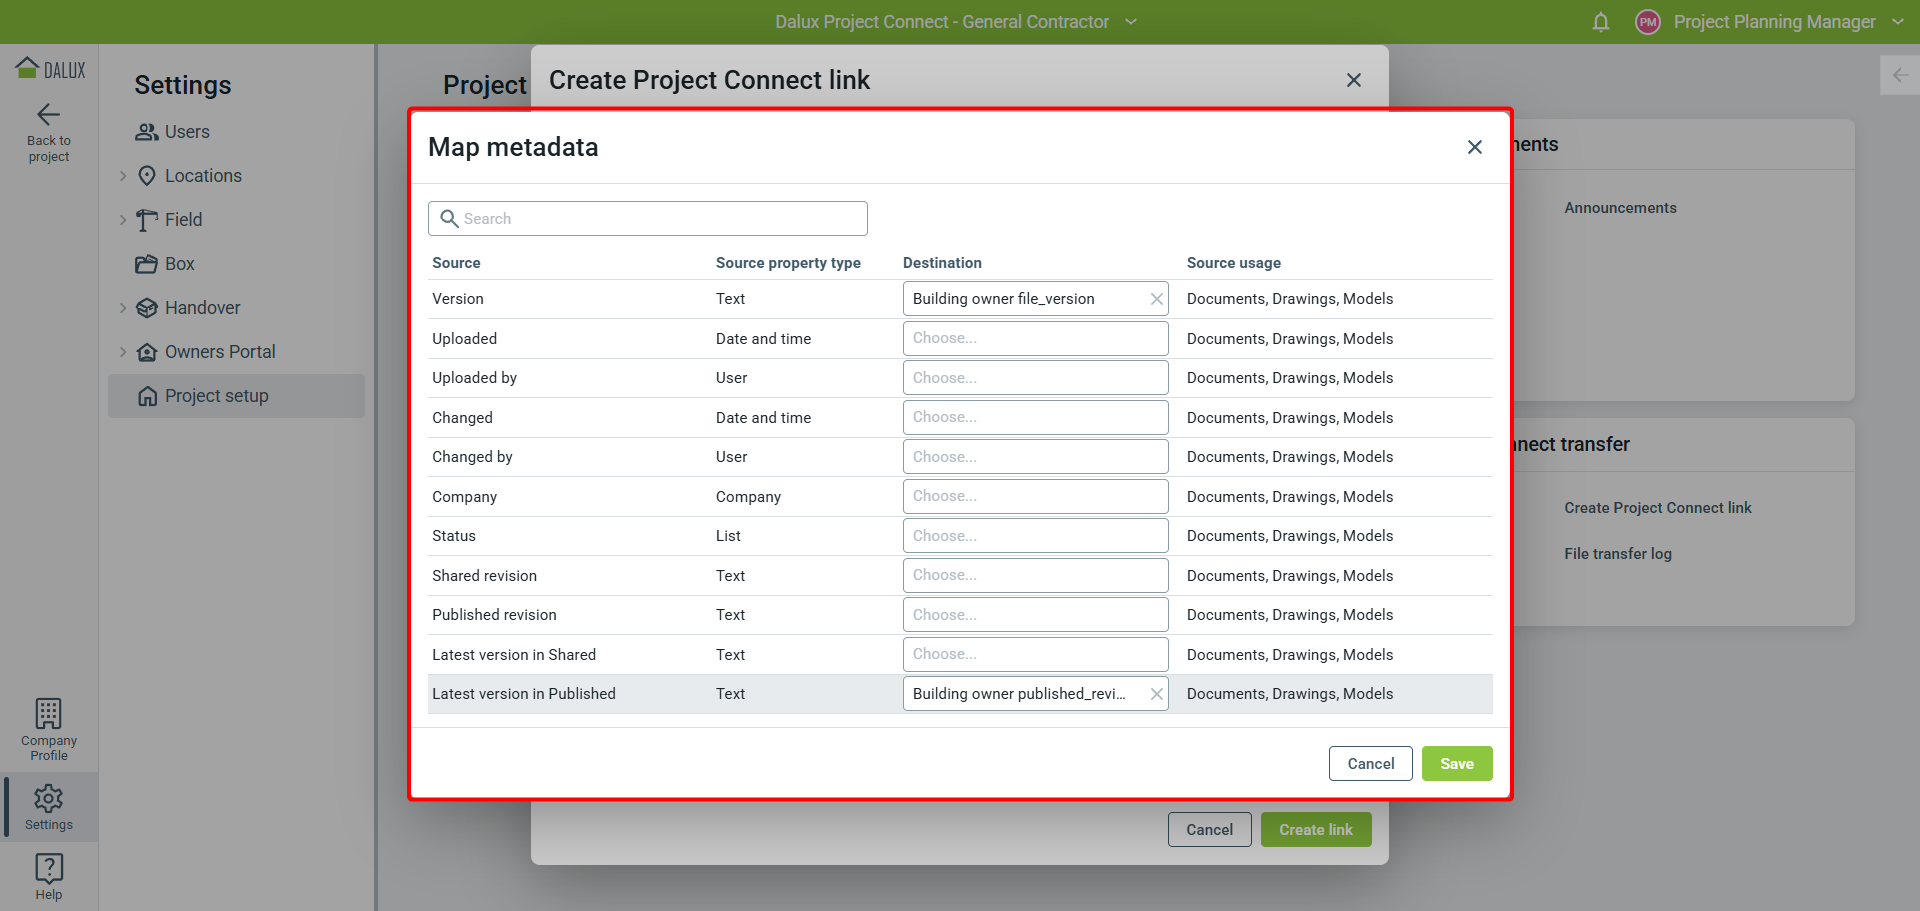
Task: Select Project setup in settings menu
Action: click(x=216, y=396)
